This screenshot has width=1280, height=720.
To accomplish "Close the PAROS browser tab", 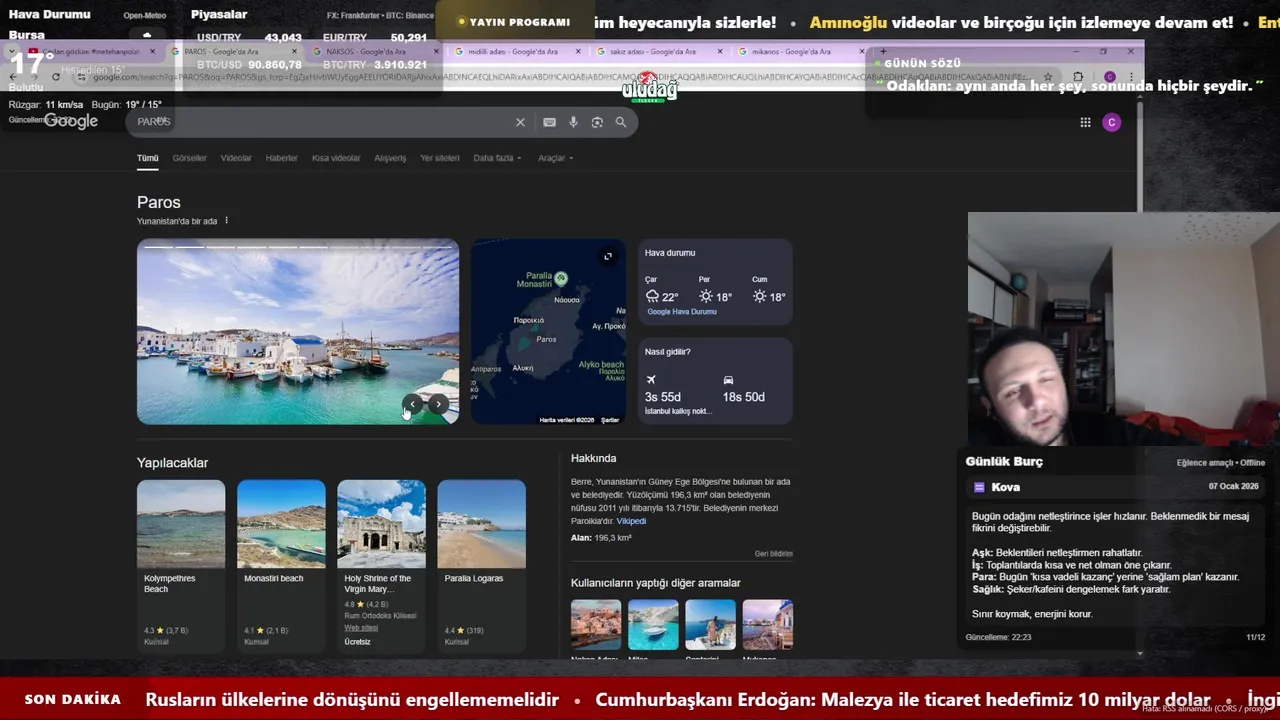I will coord(294,51).
